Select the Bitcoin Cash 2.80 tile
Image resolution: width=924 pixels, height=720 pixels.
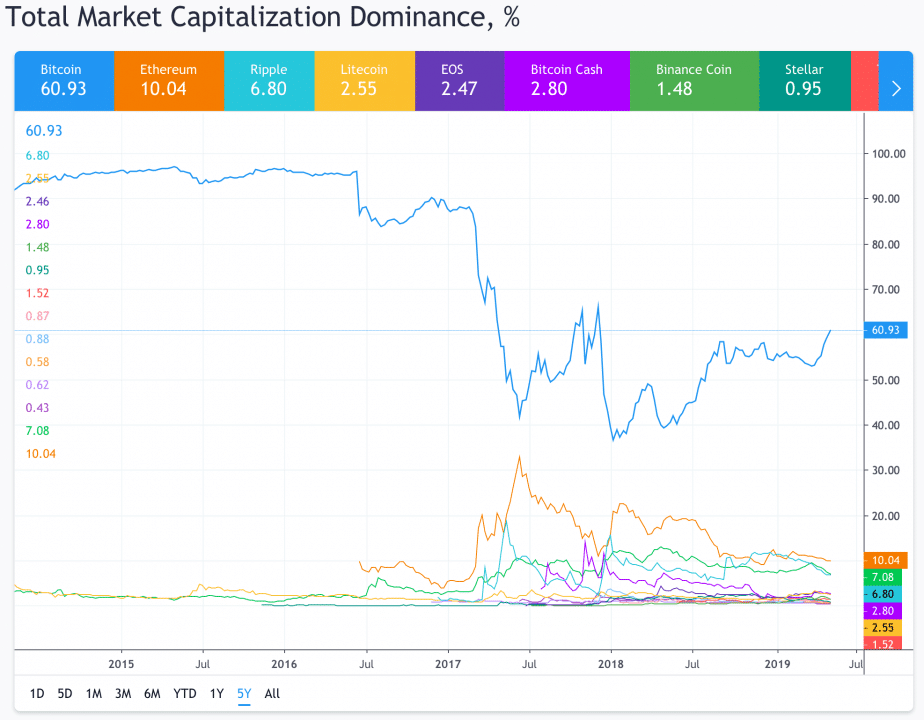567,81
